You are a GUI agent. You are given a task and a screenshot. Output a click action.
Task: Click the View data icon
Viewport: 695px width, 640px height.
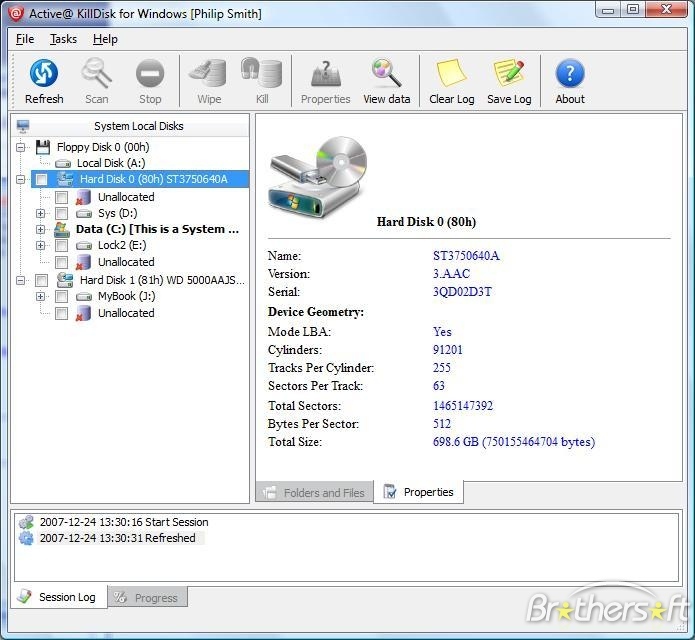387,73
